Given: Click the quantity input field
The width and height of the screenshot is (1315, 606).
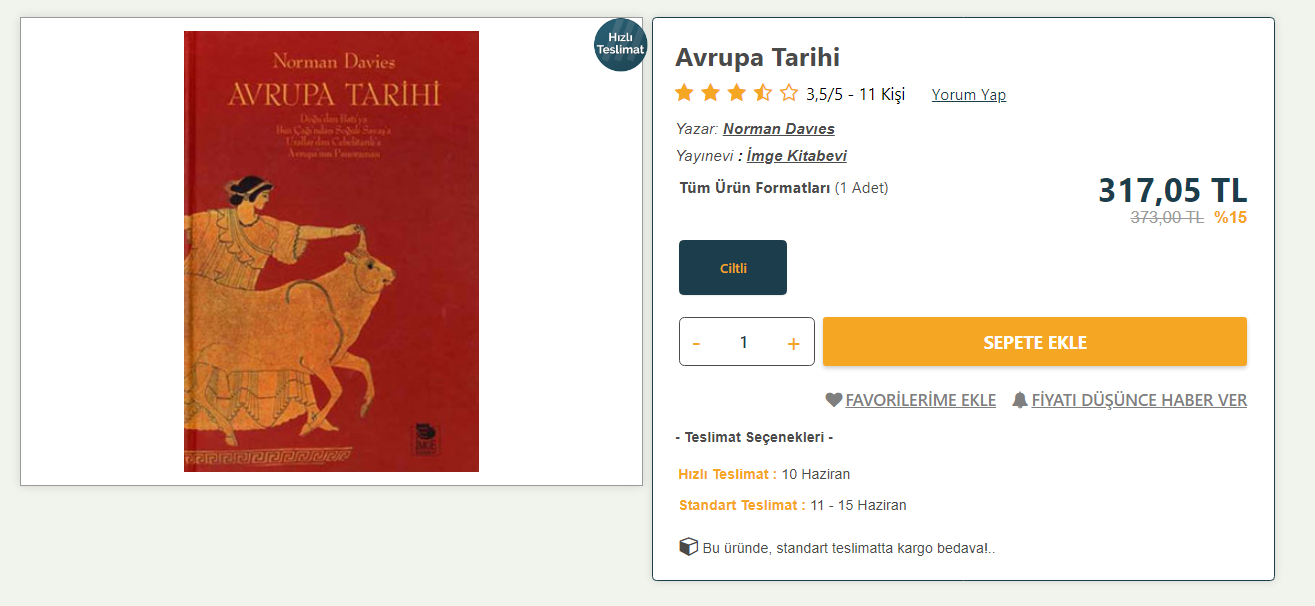Looking at the screenshot, I should coord(744,342).
